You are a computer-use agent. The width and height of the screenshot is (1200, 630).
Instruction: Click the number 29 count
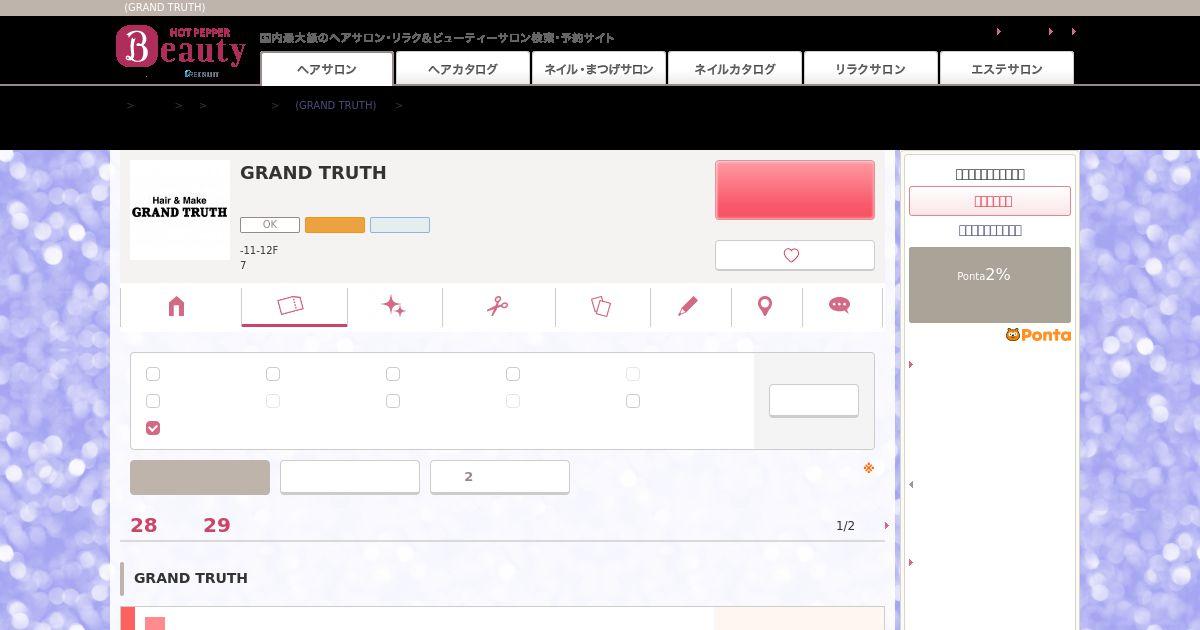[x=217, y=525]
